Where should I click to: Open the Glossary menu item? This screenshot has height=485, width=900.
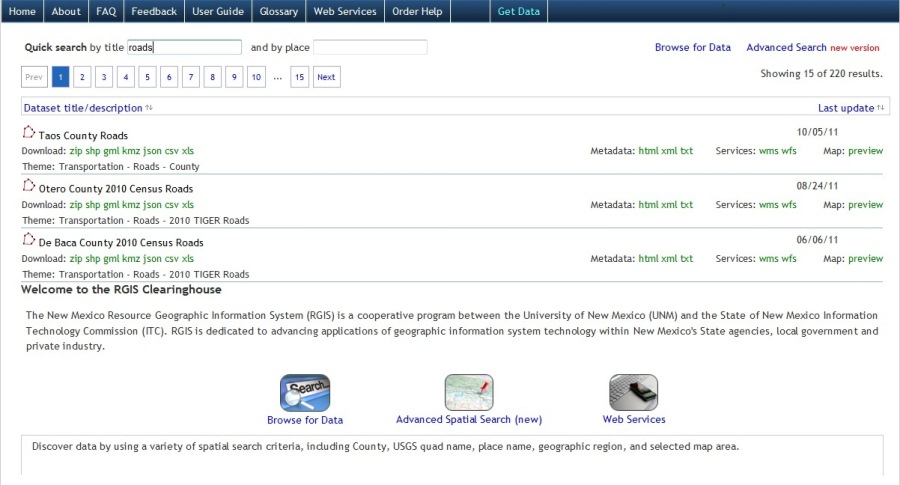click(278, 11)
